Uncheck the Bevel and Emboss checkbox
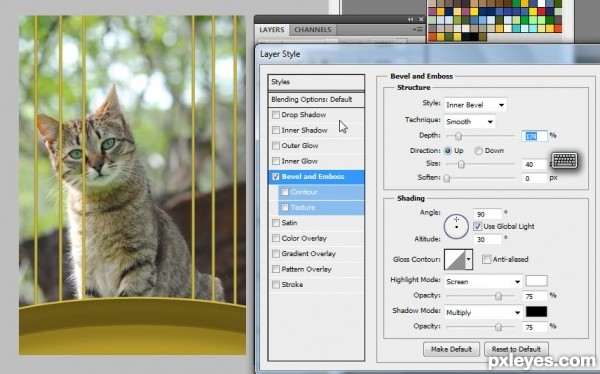 coord(276,176)
